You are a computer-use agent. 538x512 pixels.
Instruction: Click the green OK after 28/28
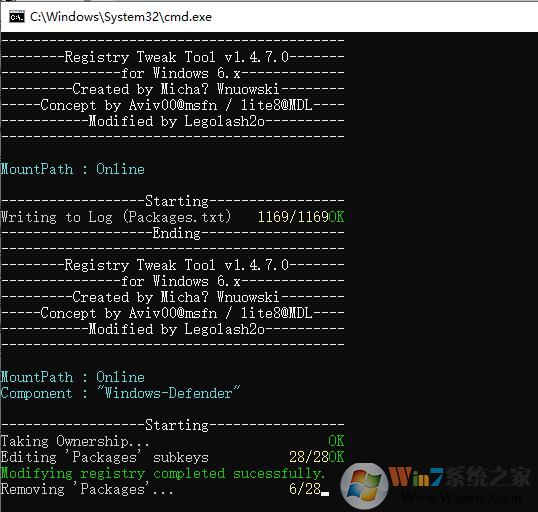pyautogui.click(x=336, y=457)
